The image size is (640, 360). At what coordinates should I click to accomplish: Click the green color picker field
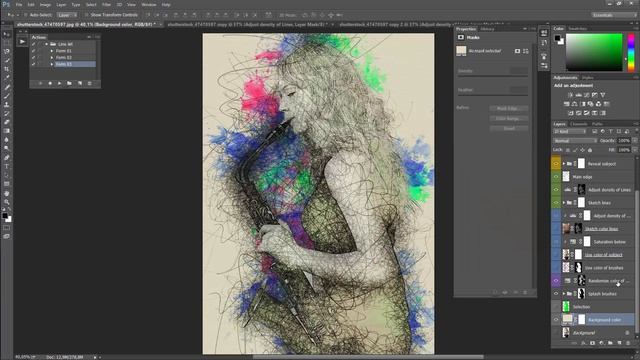[594, 52]
